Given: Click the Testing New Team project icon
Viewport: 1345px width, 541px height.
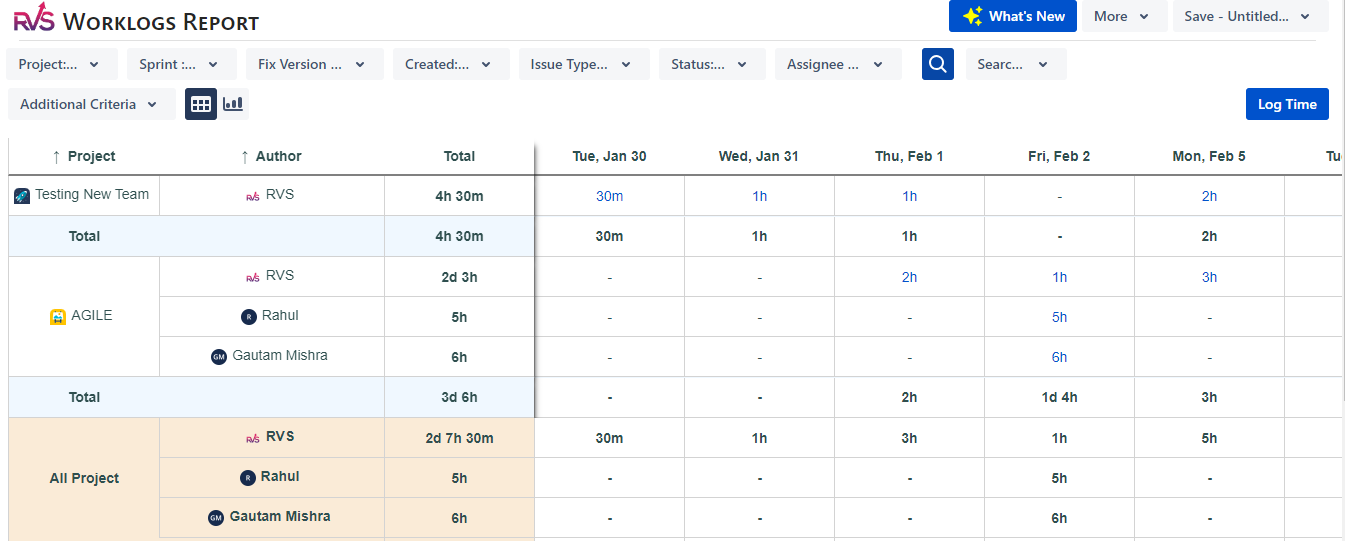Looking at the screenshot, I should click(22, 196).
